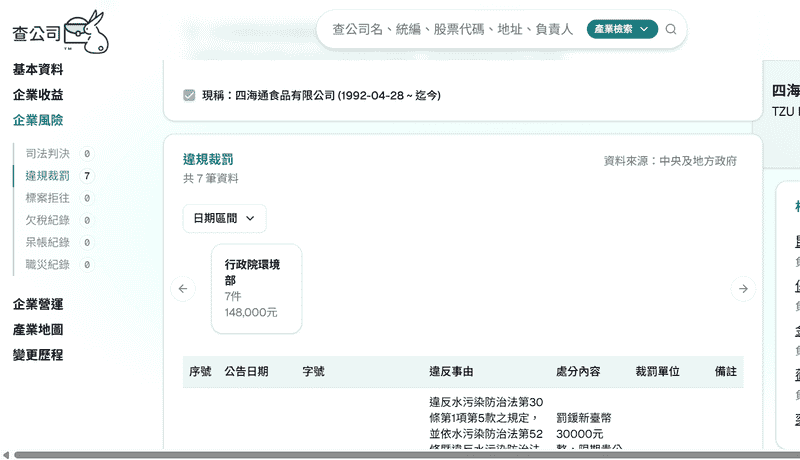
Task: Open the 產業檢索 dropdown
Action: [622, 30]
